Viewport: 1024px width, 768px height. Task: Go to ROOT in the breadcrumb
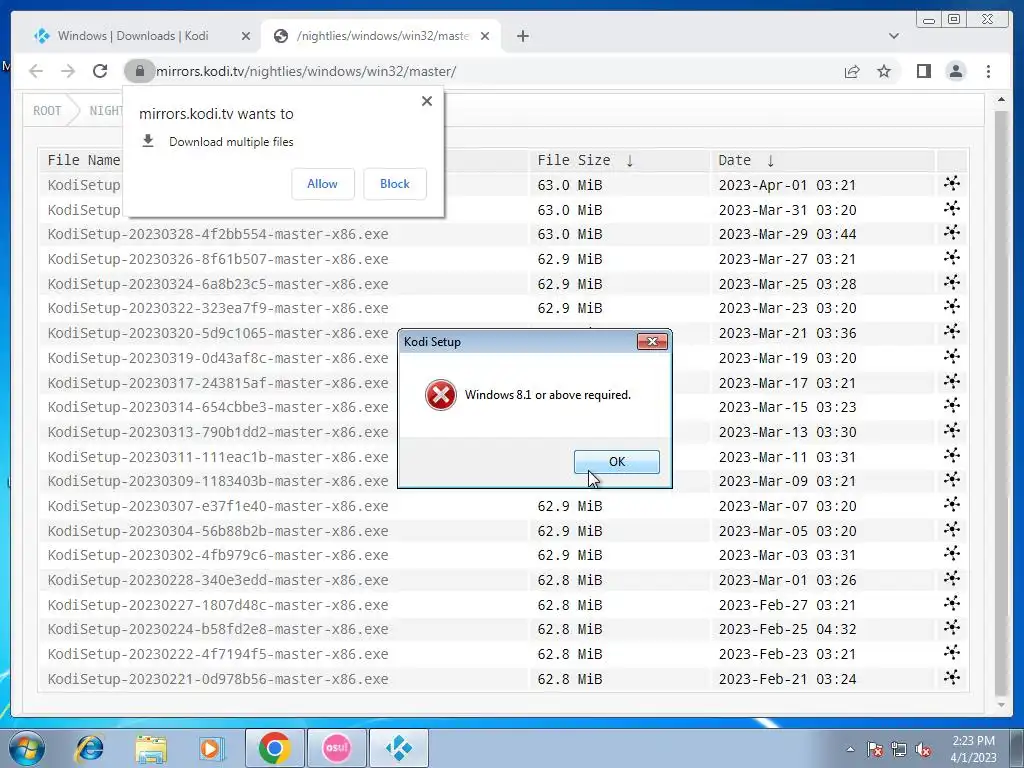[47, 111]
